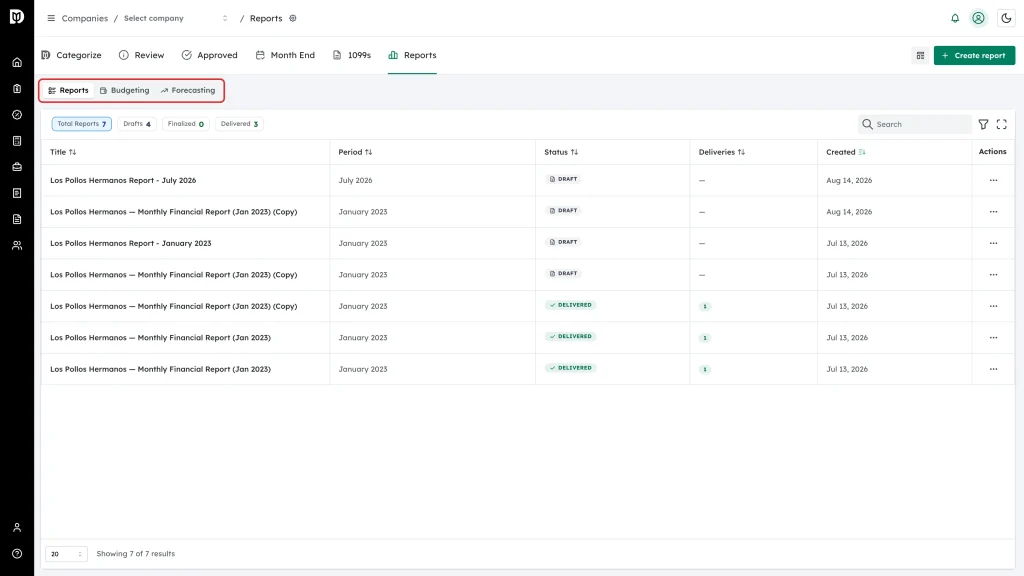Expand table to fullscreen
The image size is (1024, 576).
(1002, 124)
